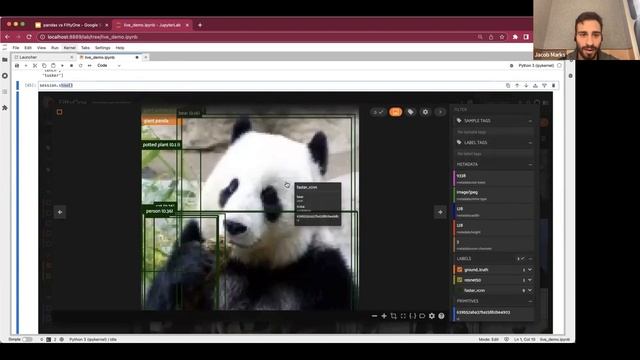Collapse the SAMPLE TAGS section

click(530, 121)
